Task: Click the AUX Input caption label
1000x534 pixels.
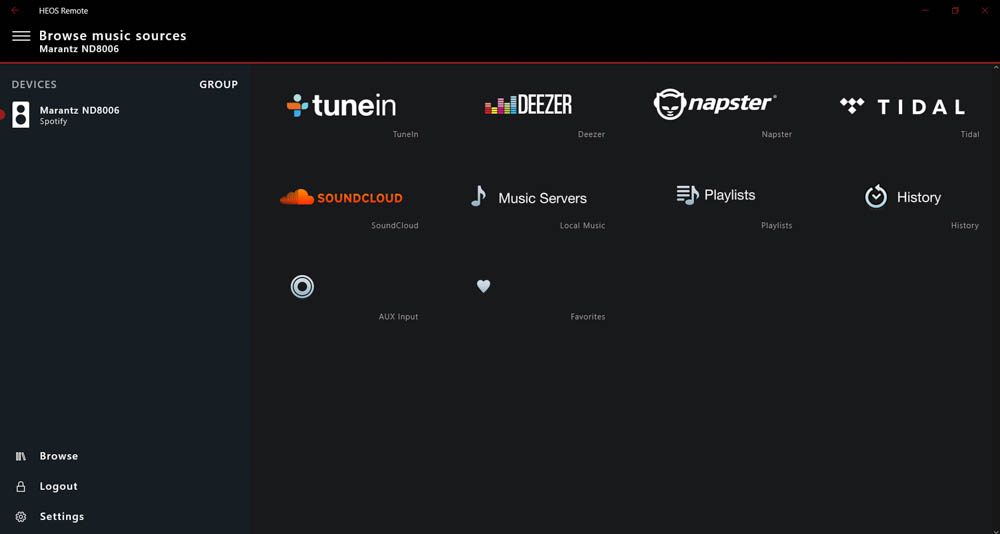Action: [399, 317]
